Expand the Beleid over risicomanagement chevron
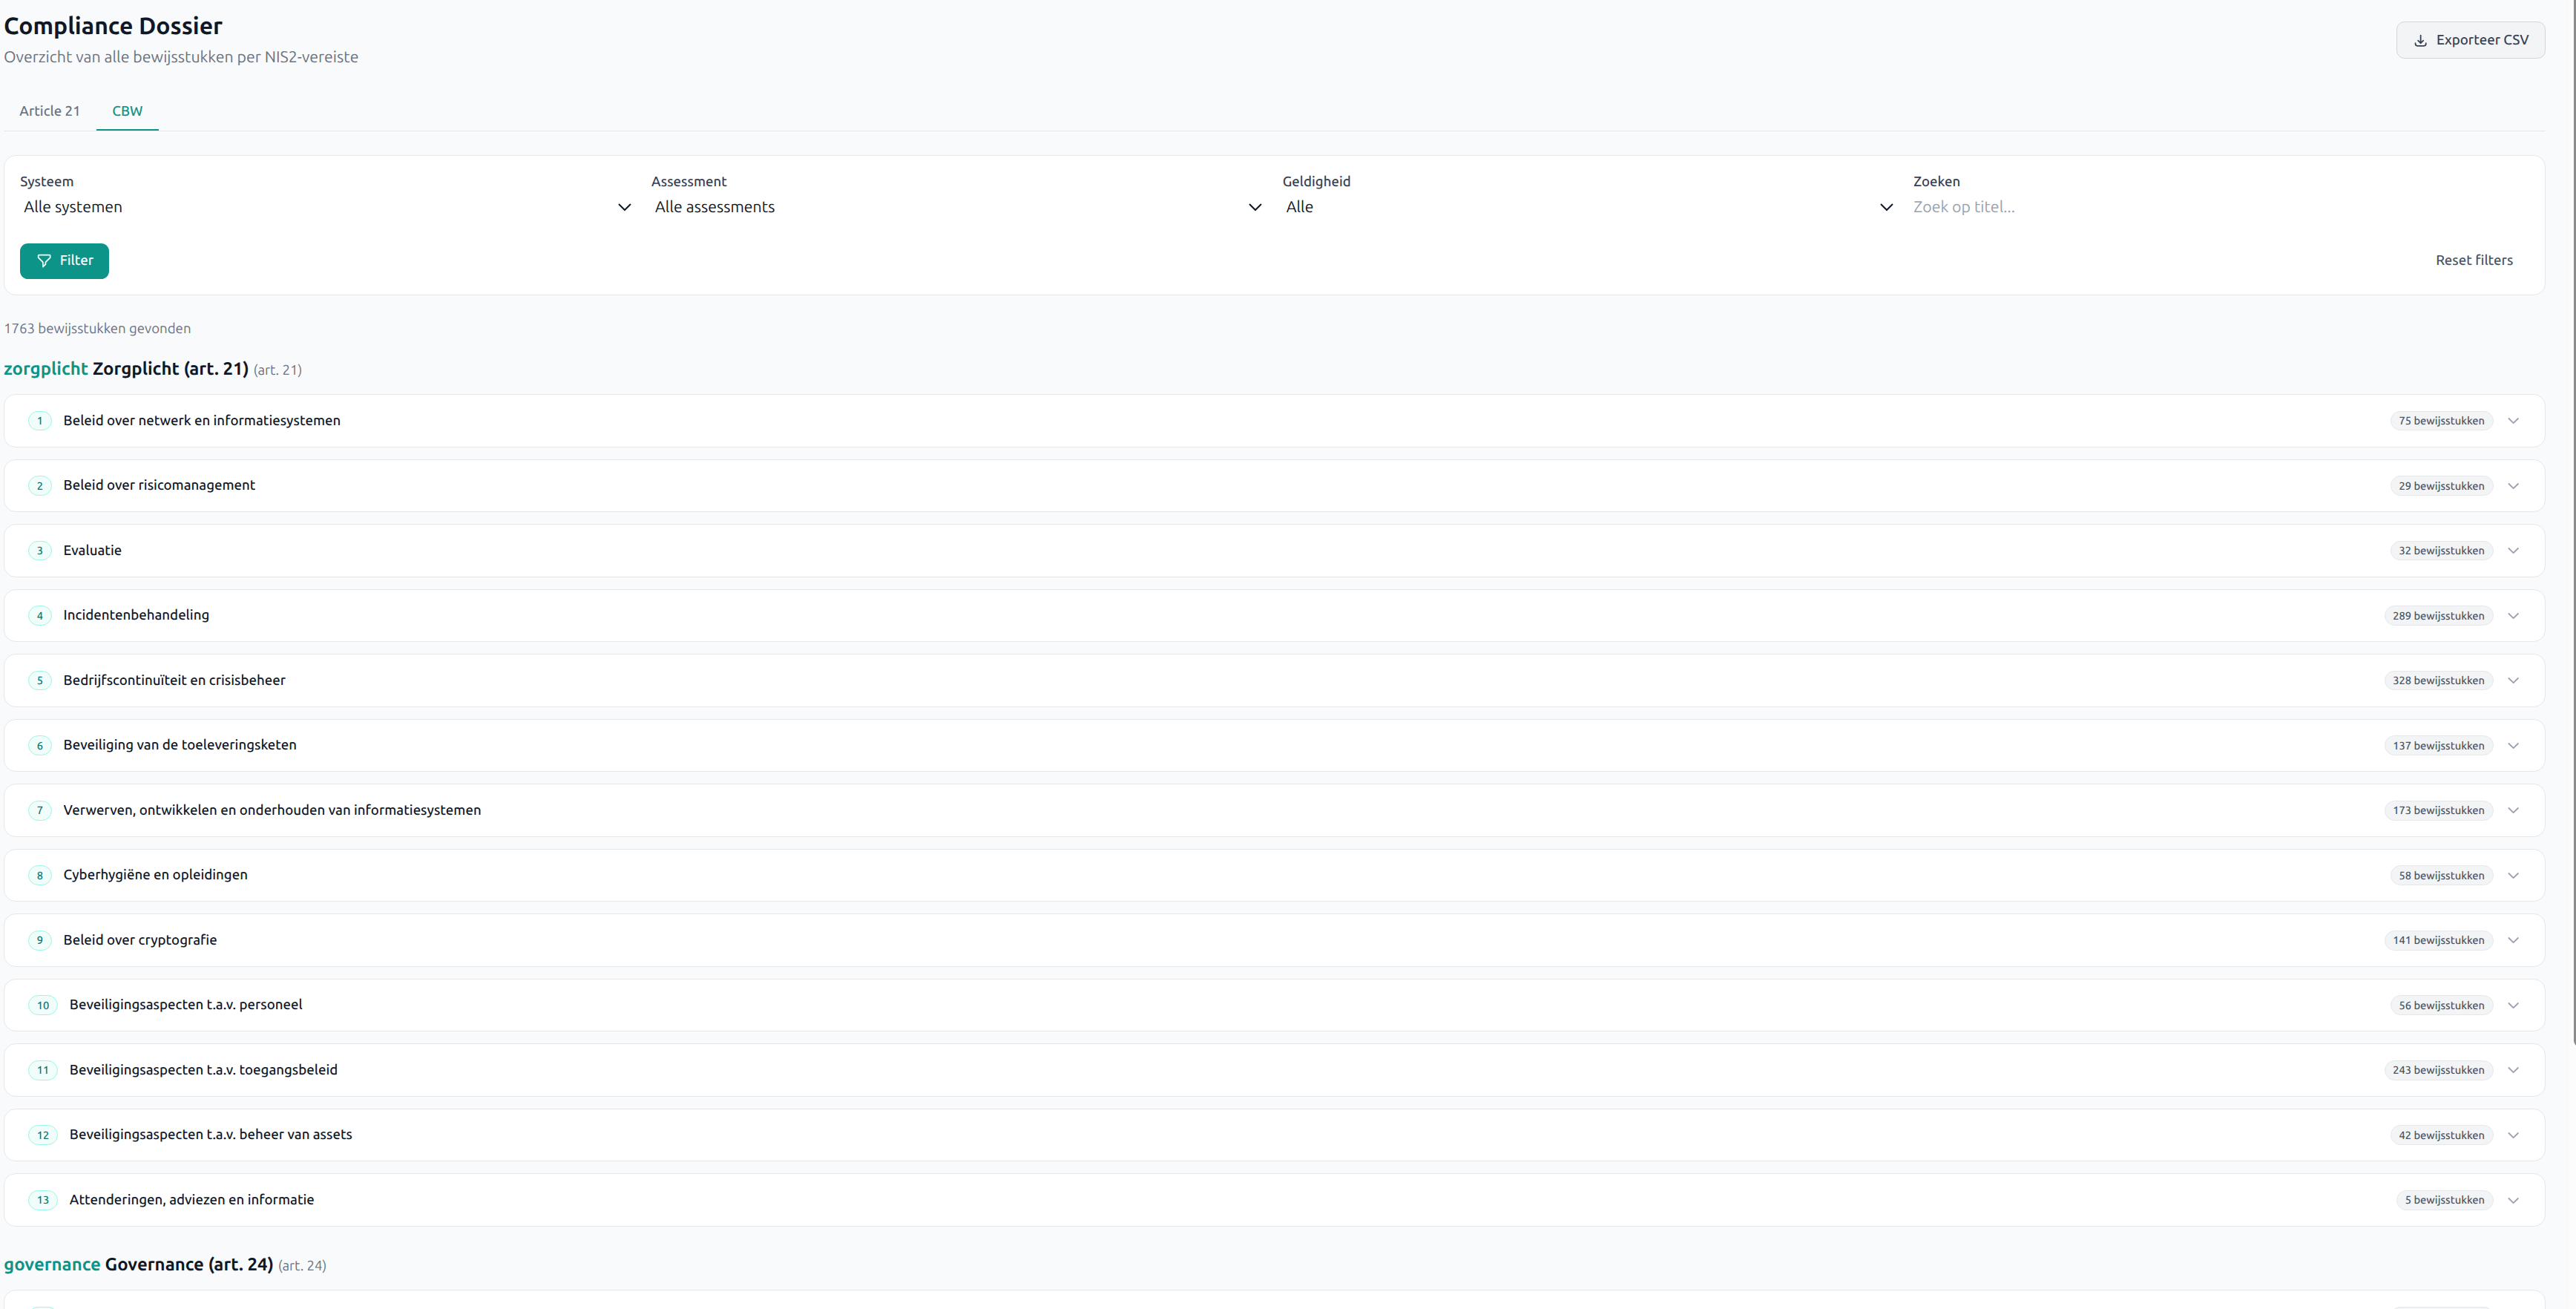 tap(2513, 486)
